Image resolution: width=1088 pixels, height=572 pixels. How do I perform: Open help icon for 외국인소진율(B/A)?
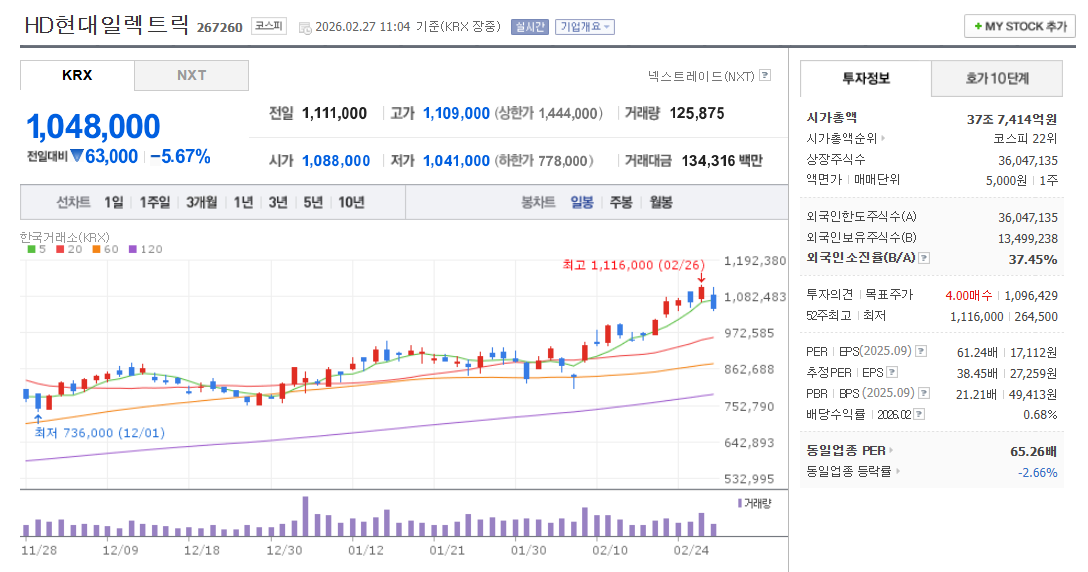pos(924,258)
